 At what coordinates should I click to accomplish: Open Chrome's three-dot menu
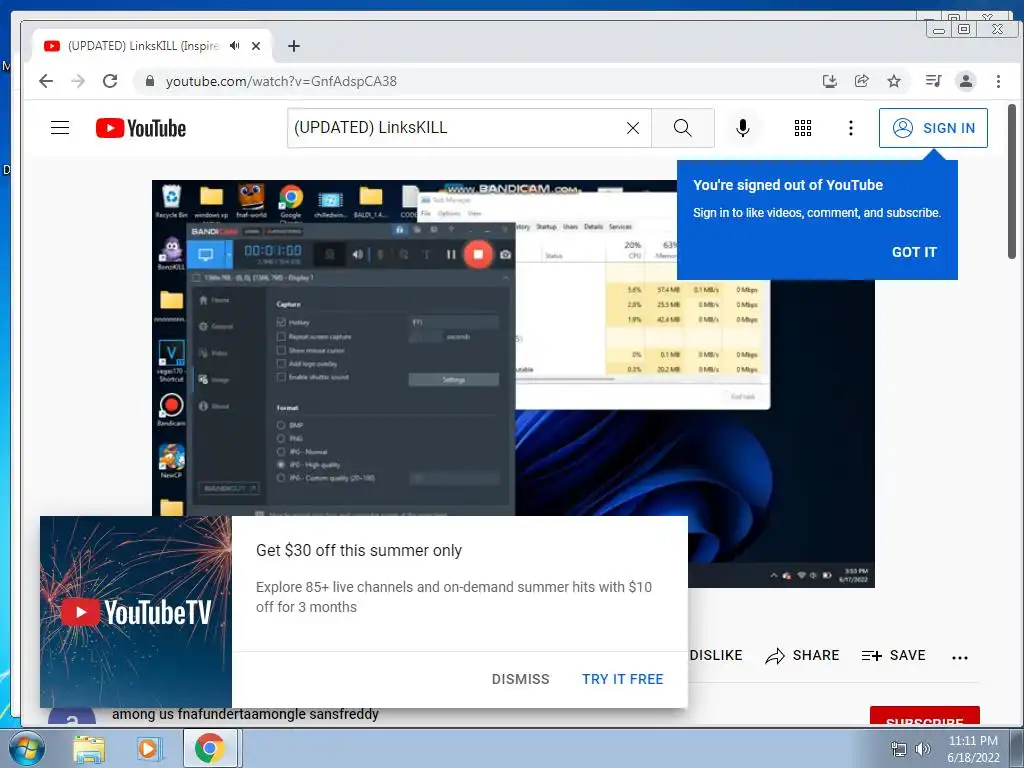click(x=998, y=81)
